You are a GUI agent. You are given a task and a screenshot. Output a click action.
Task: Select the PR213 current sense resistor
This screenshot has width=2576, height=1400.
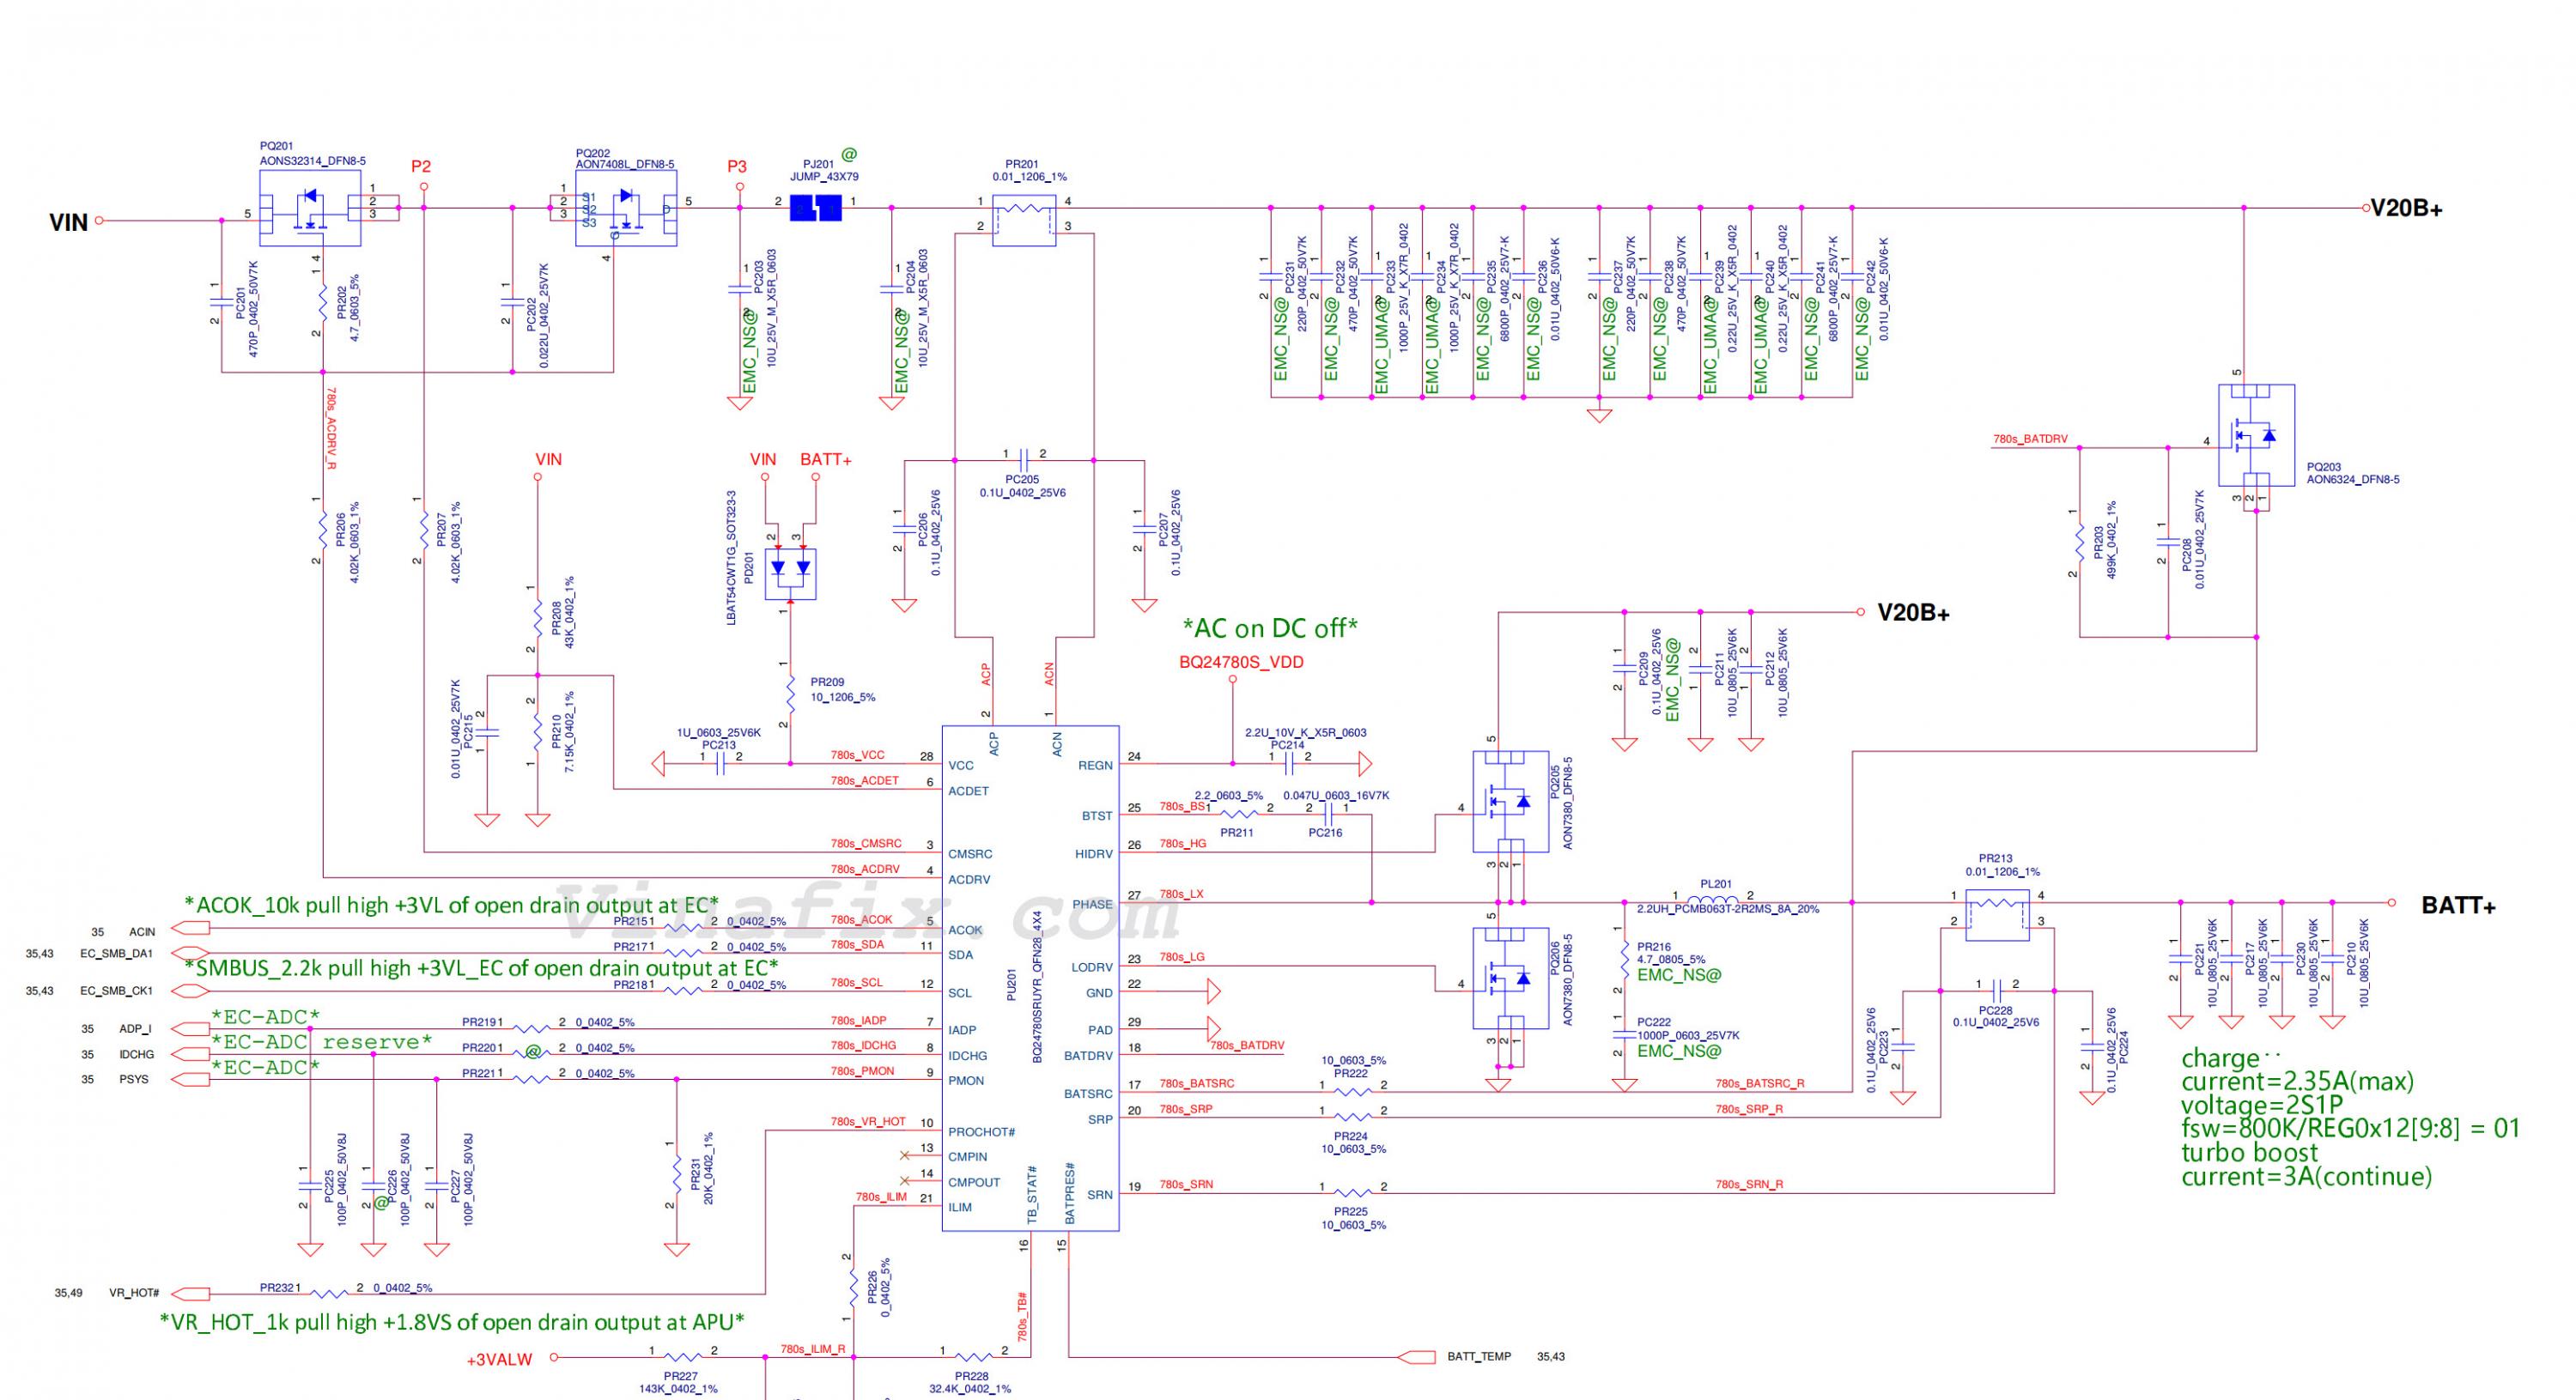click(x=1997, y=915)
